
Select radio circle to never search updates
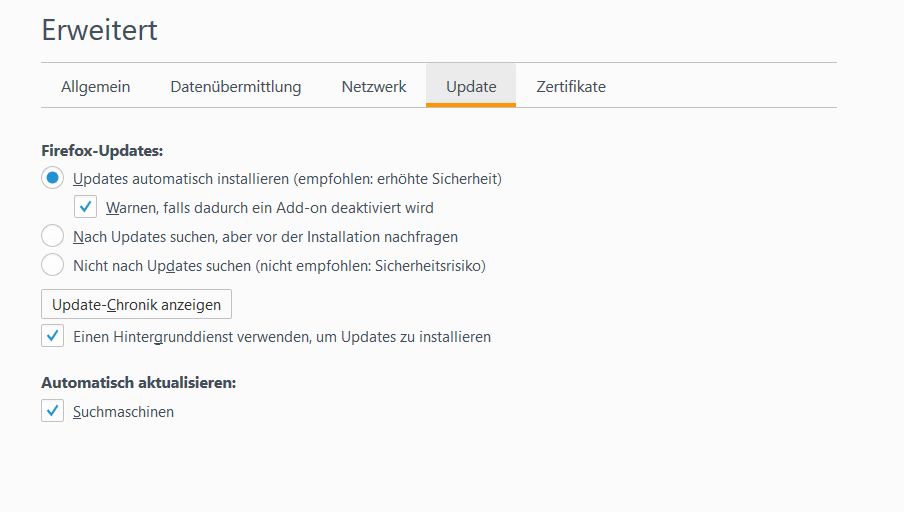click(x=52, y=265)
